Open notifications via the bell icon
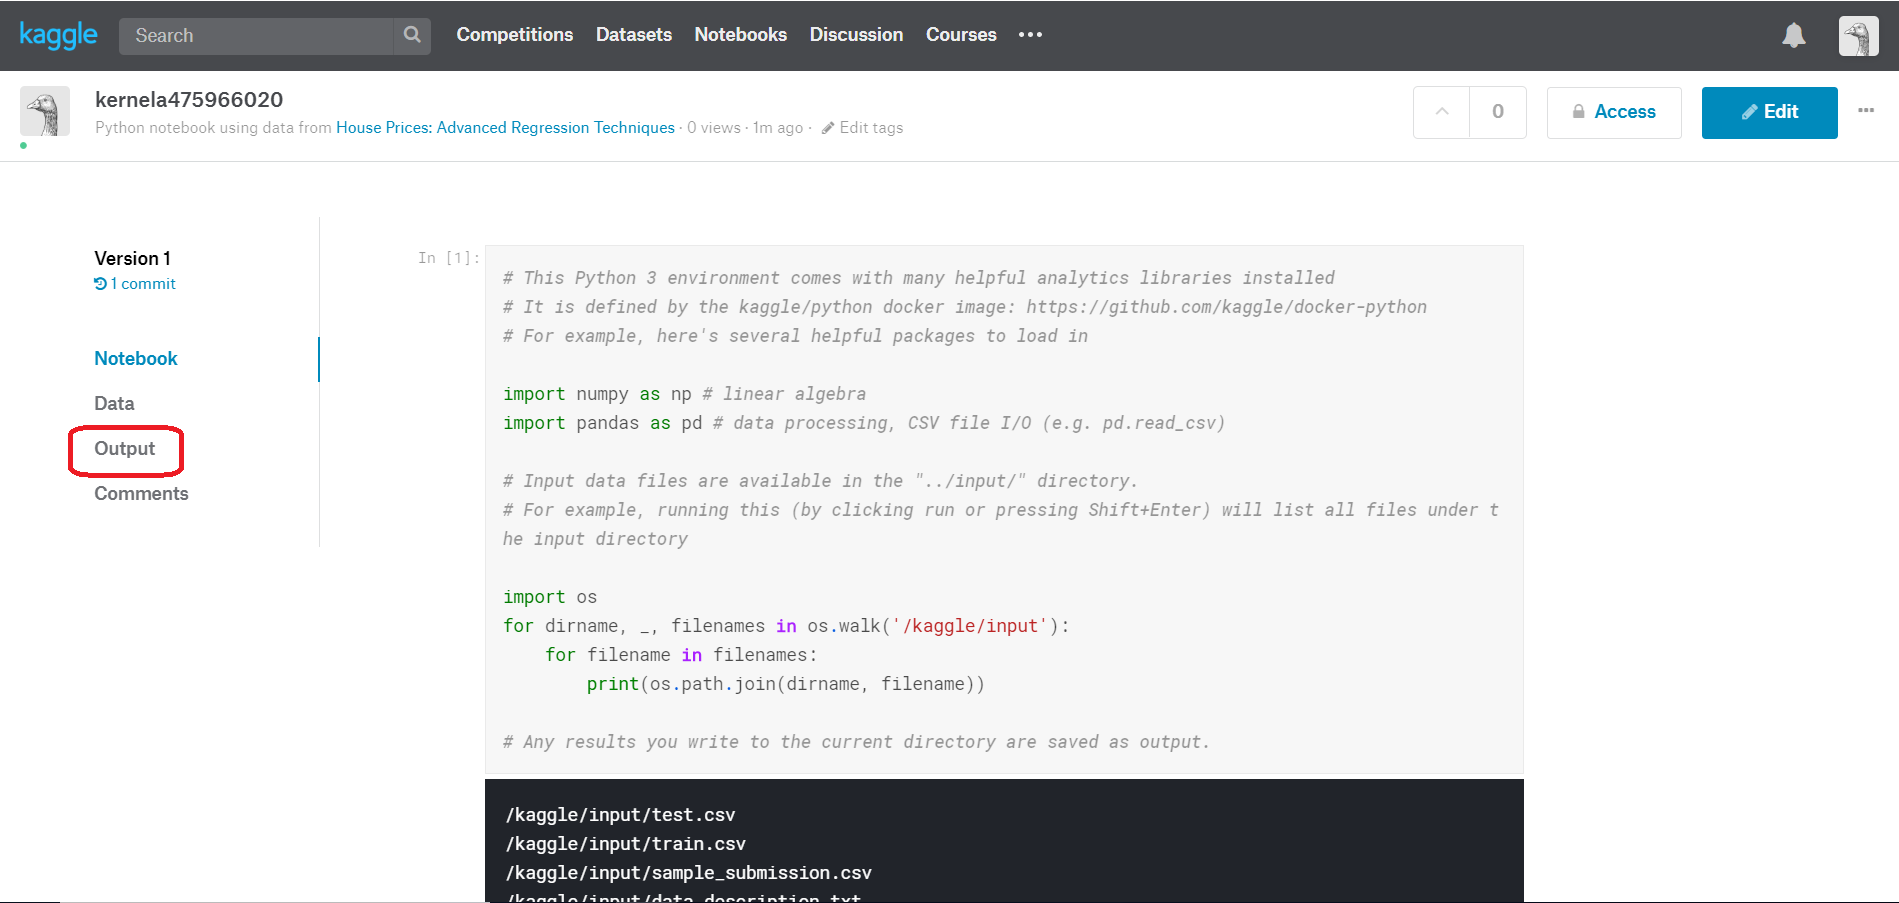The width and height of the screenshot is (1899, 903). coord(1793,35)
